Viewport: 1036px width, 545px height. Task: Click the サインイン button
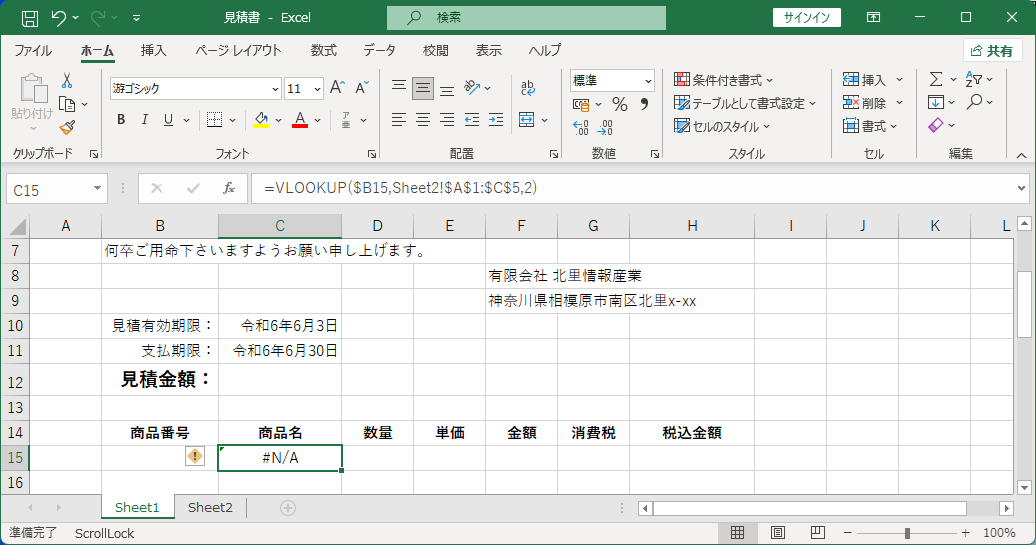(807, 18)
